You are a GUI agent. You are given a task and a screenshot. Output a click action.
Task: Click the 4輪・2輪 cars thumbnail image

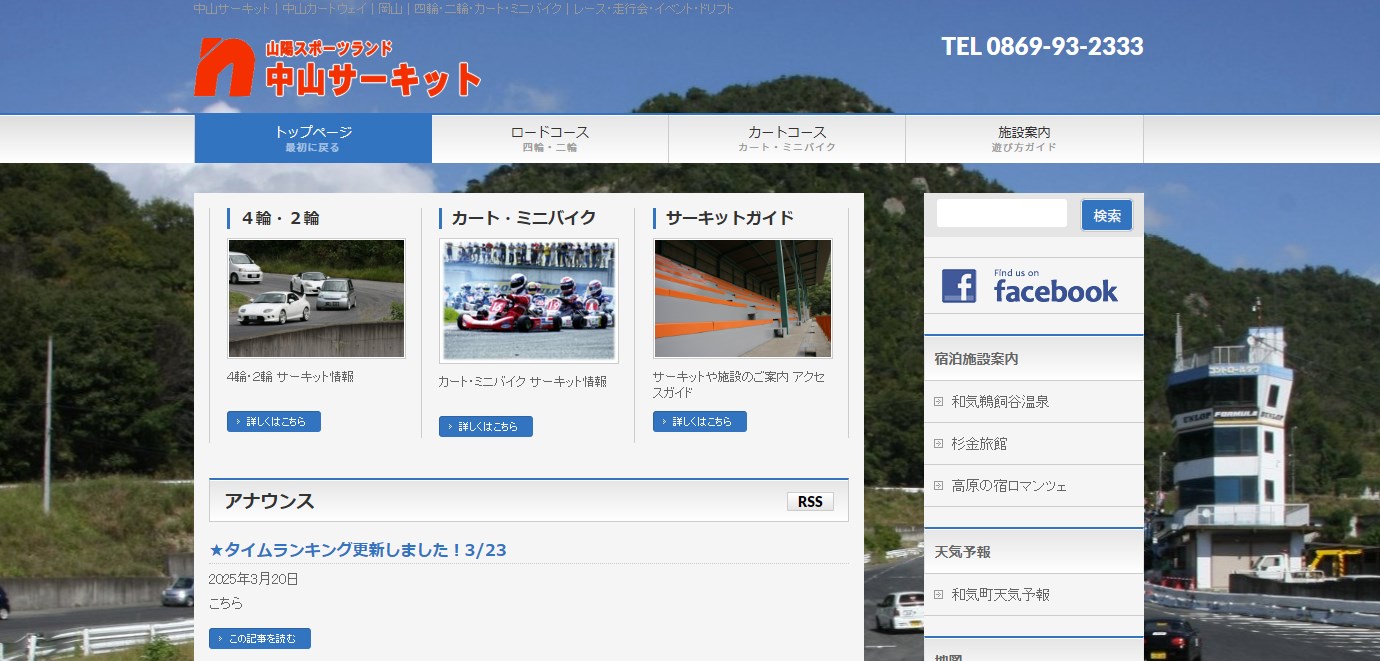[x=316, y=298]
